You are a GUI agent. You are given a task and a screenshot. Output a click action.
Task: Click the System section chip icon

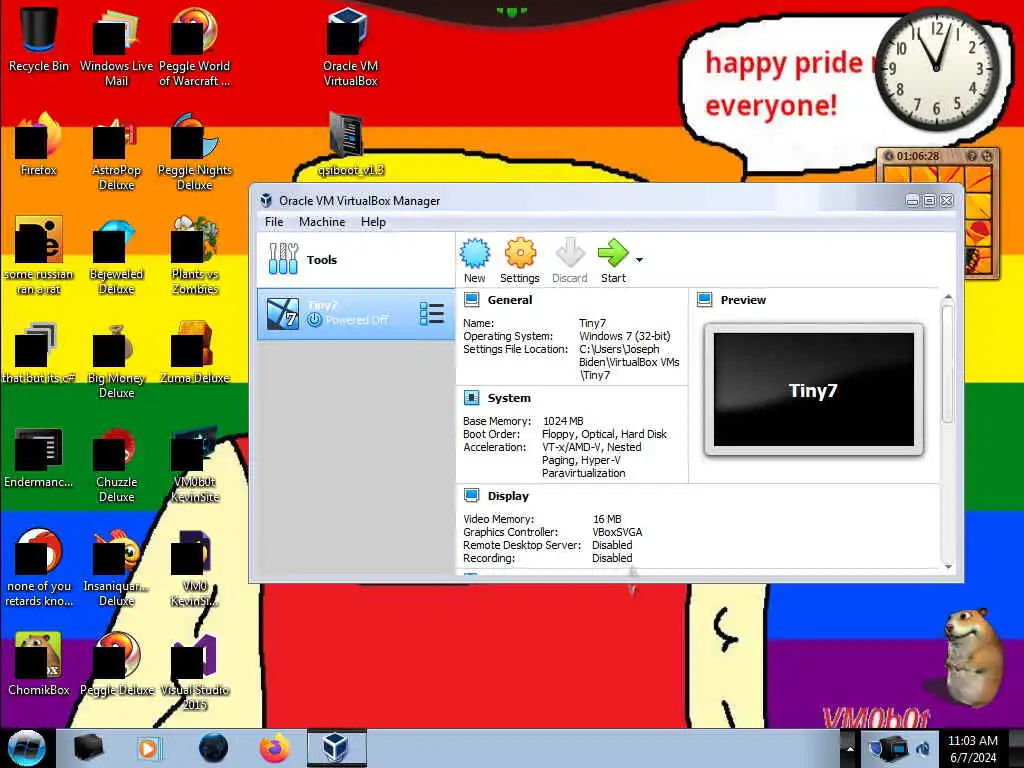471,398
